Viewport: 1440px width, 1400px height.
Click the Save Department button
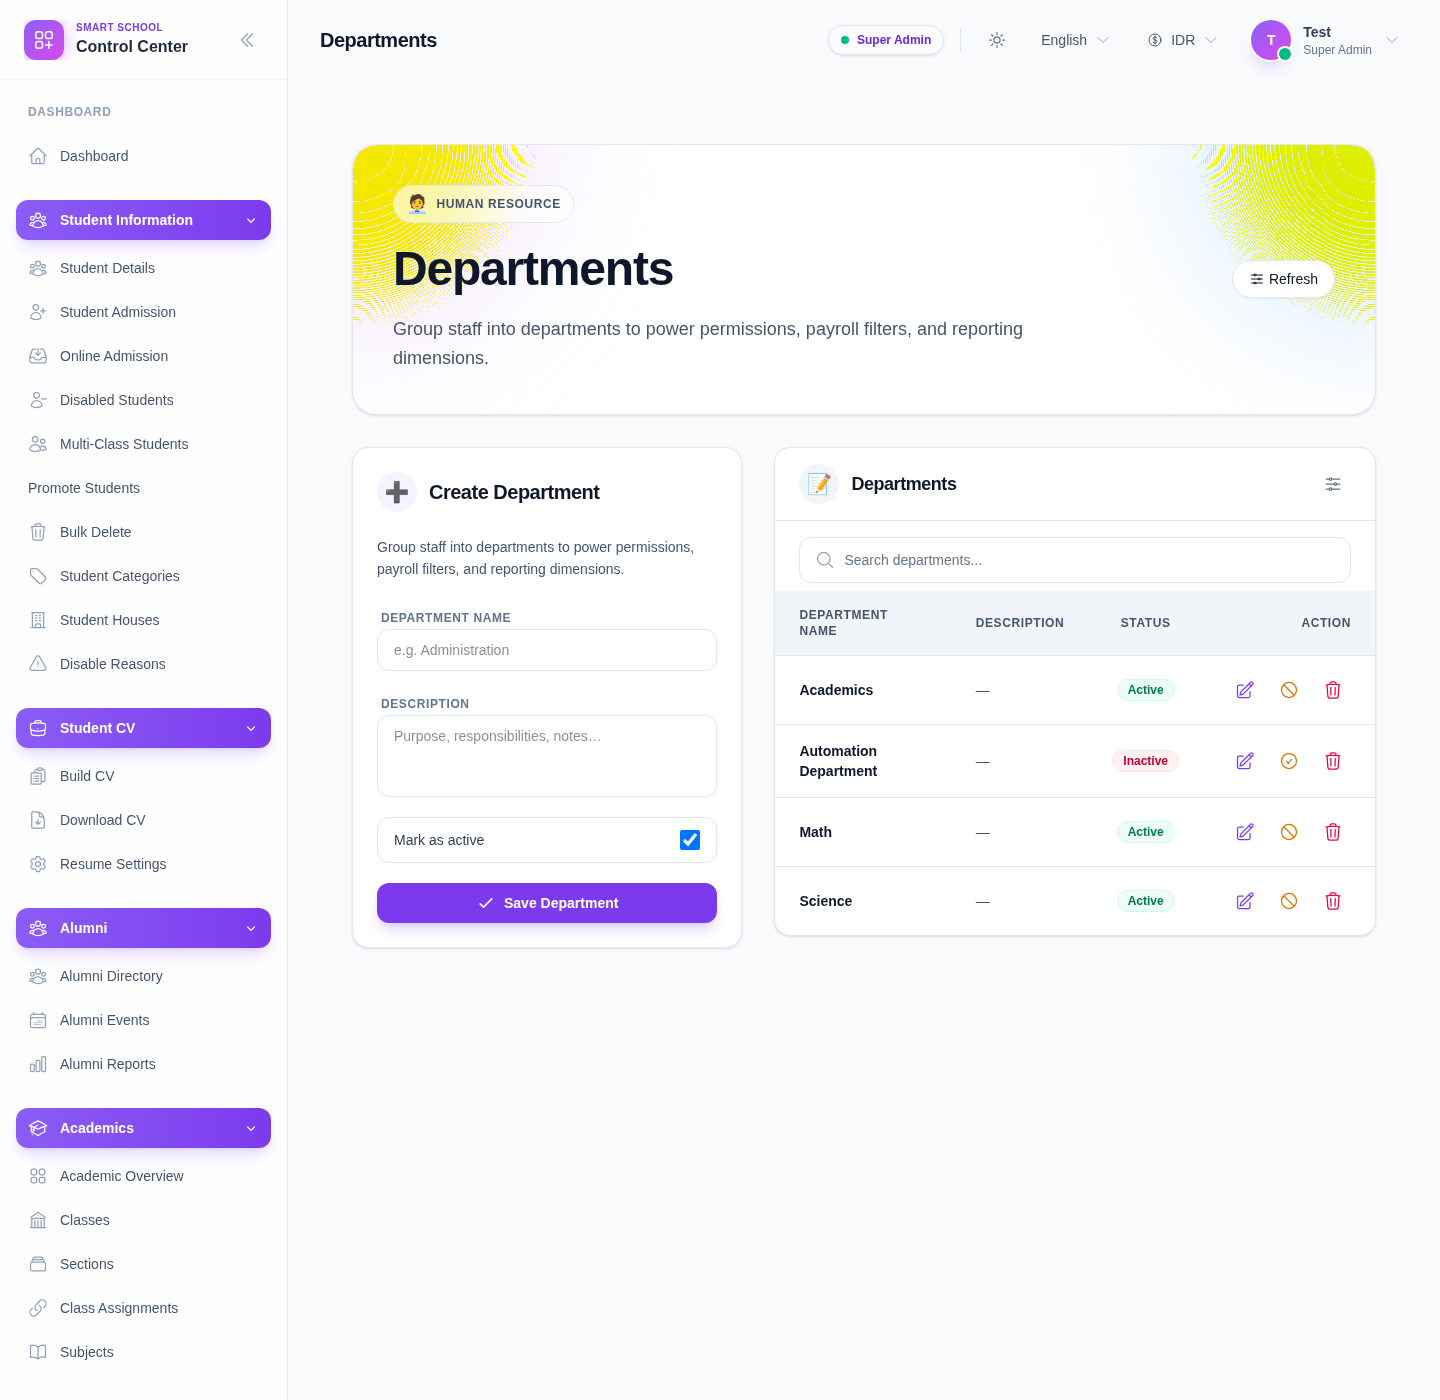click(x=547, y=903)
